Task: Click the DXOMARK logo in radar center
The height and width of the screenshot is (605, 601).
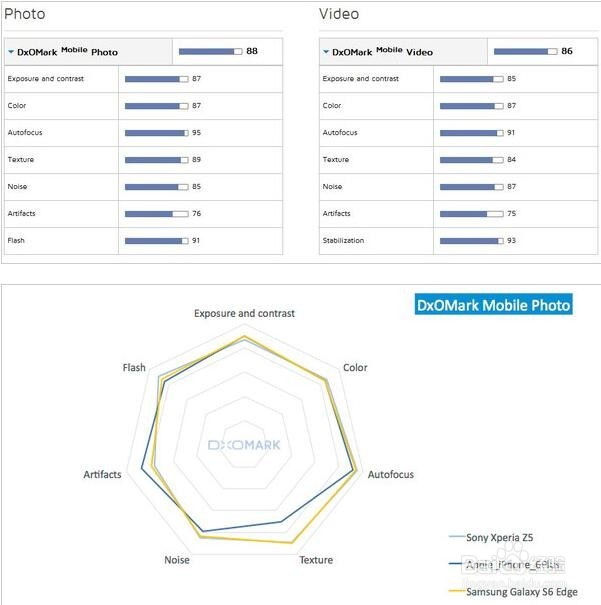Action: click(244, 445)
